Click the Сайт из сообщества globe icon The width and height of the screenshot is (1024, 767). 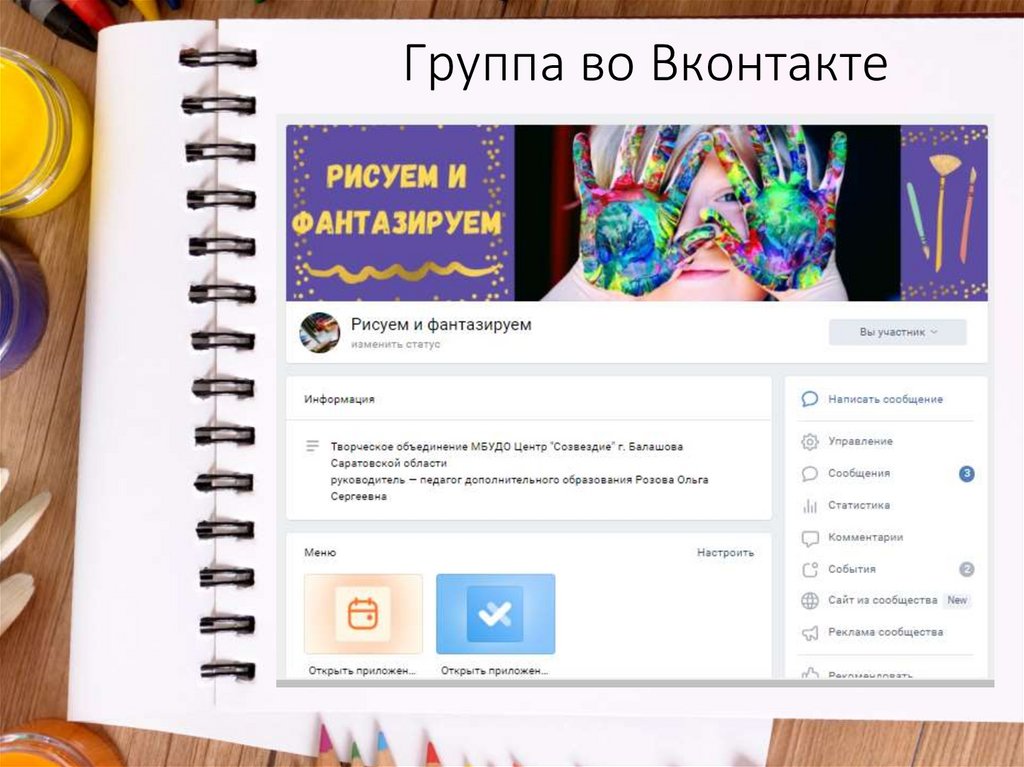[810, 600]
